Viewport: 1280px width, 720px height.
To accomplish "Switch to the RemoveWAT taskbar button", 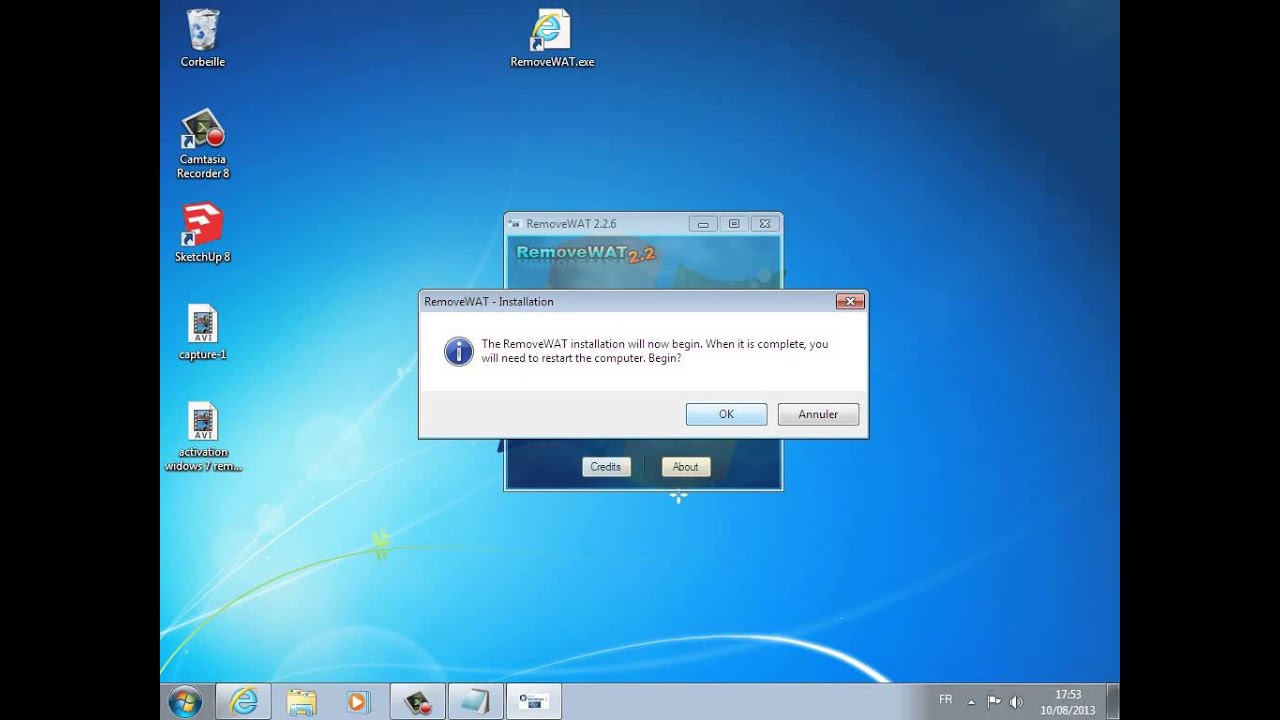I will [534, 701].
